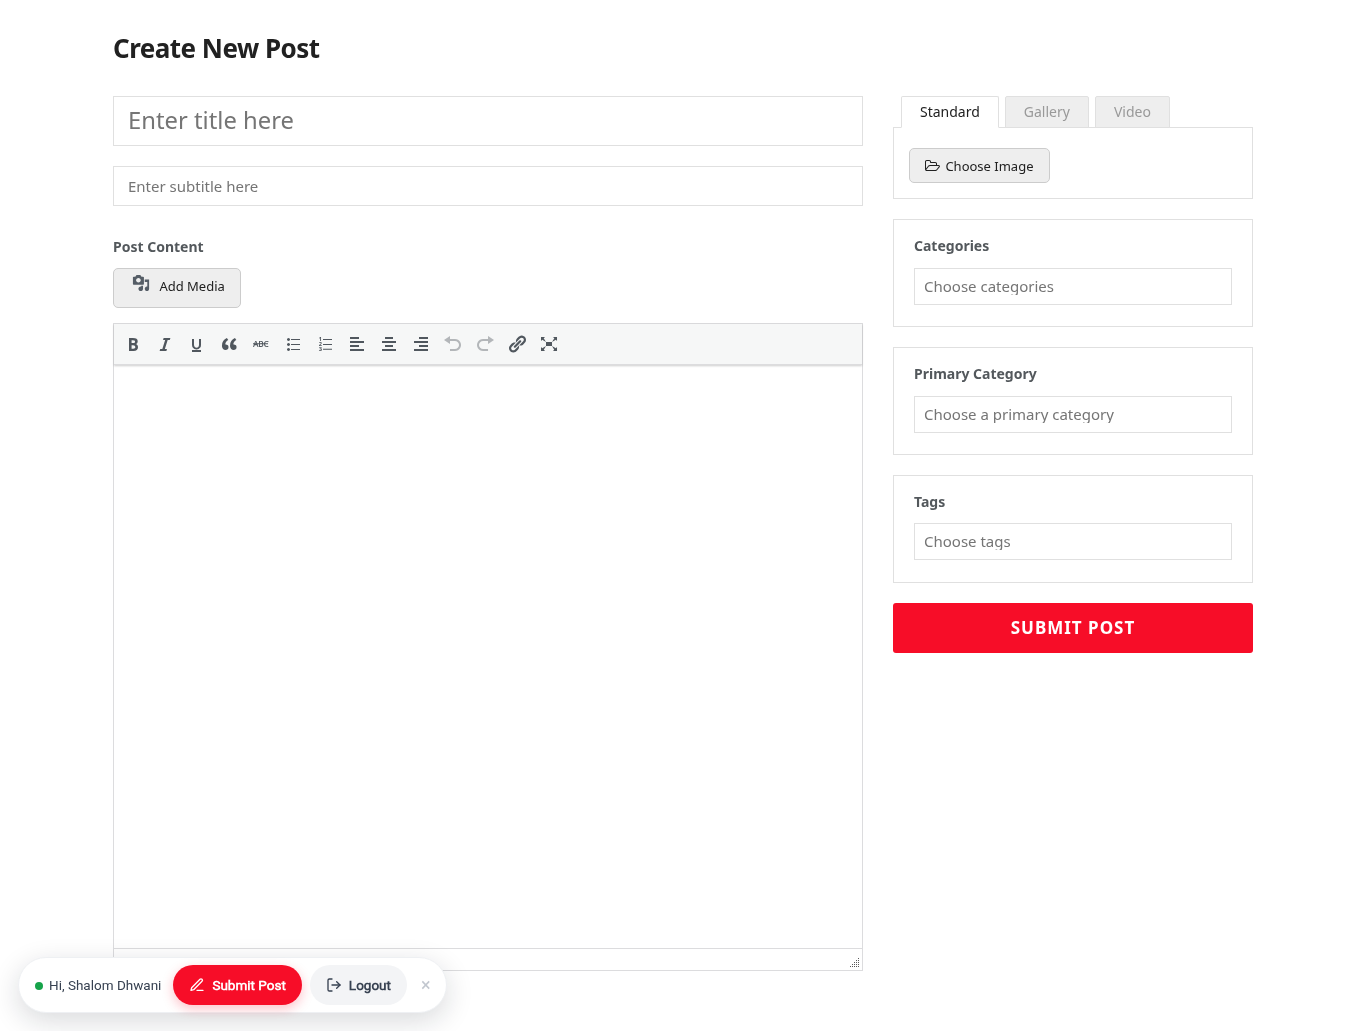
Task: Toggle bold formatting in the editor toolbar
Action: click(133, 344)
